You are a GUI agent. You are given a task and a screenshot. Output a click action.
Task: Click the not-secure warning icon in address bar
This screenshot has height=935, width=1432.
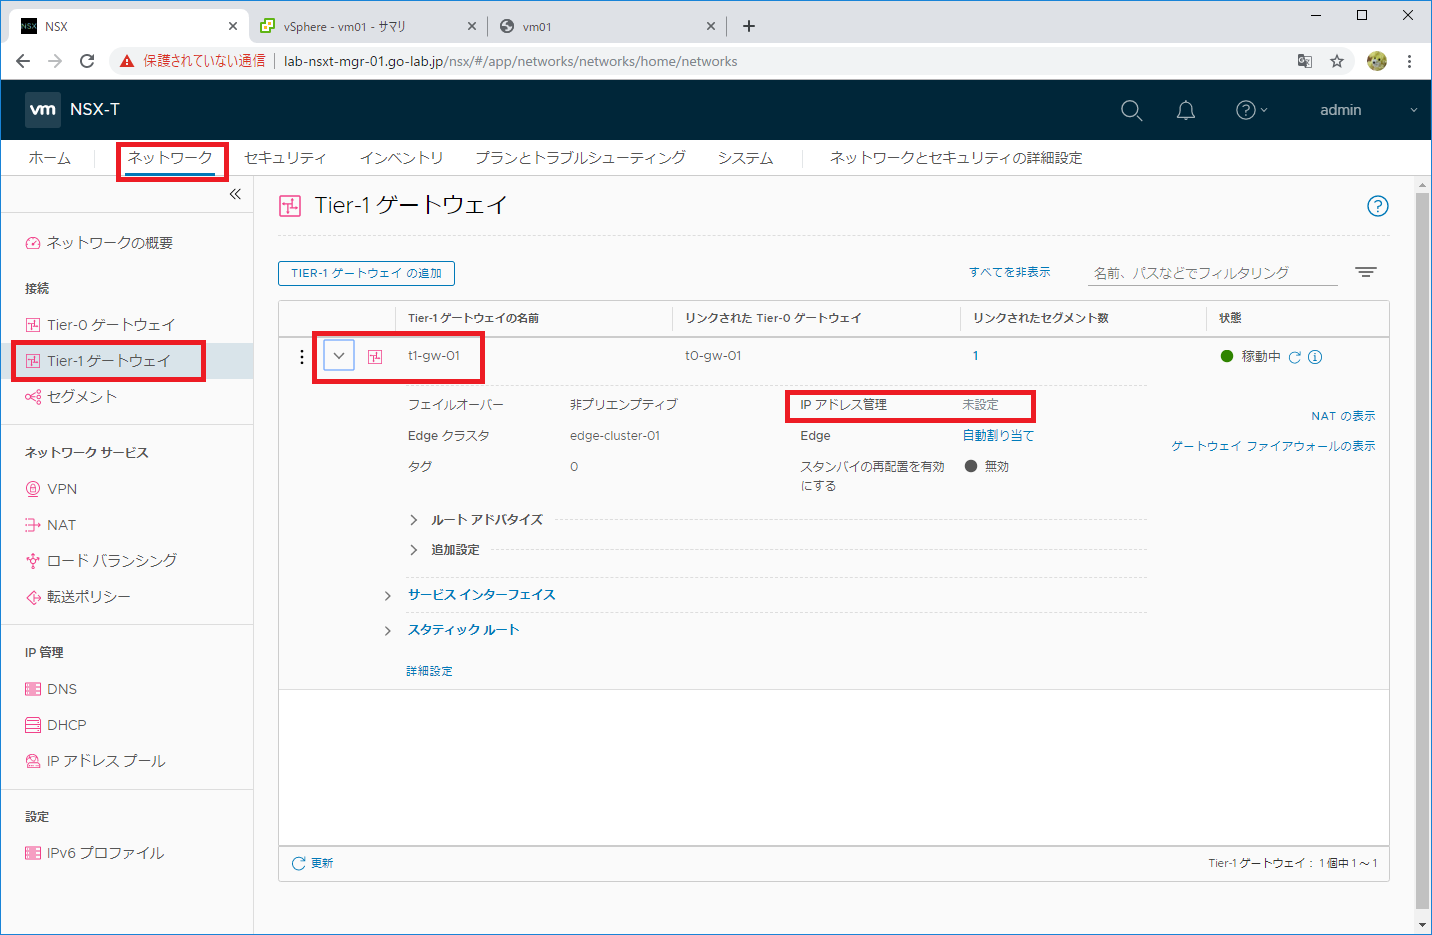[x=127, y=61]
